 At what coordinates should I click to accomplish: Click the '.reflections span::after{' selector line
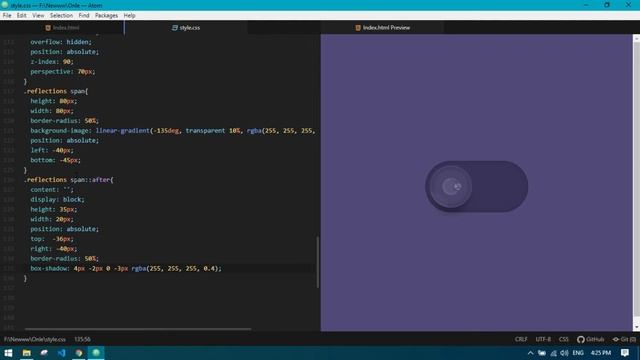click(x=69, y=180)
